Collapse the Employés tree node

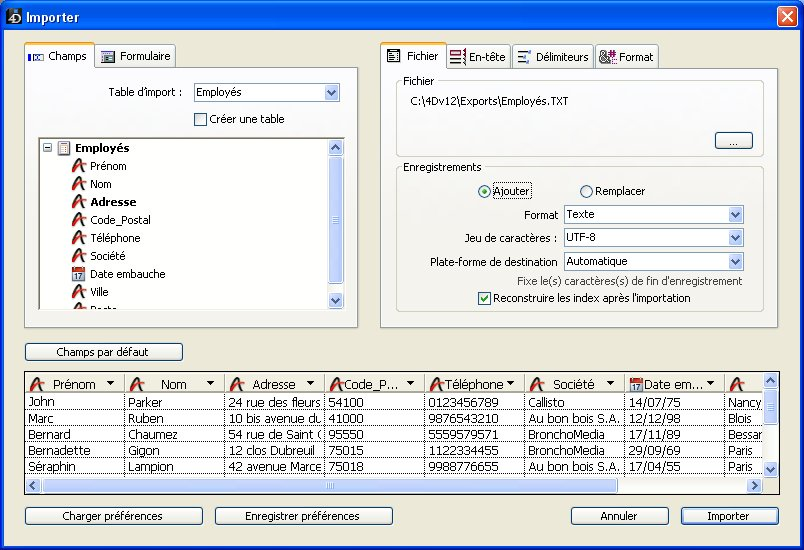coord(47,148)
